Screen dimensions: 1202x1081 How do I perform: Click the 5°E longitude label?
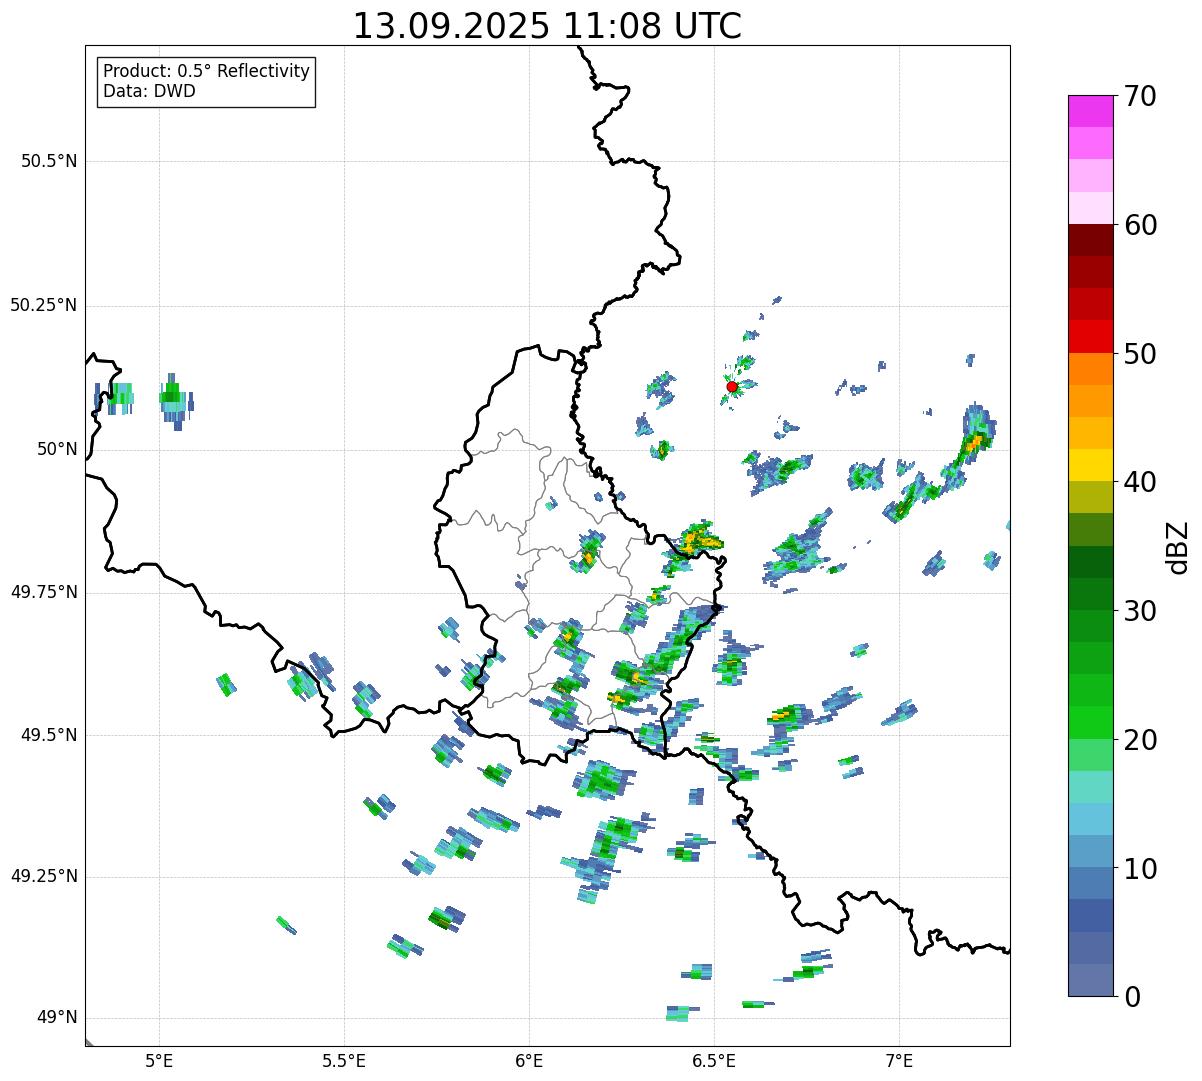point(159,1060)
